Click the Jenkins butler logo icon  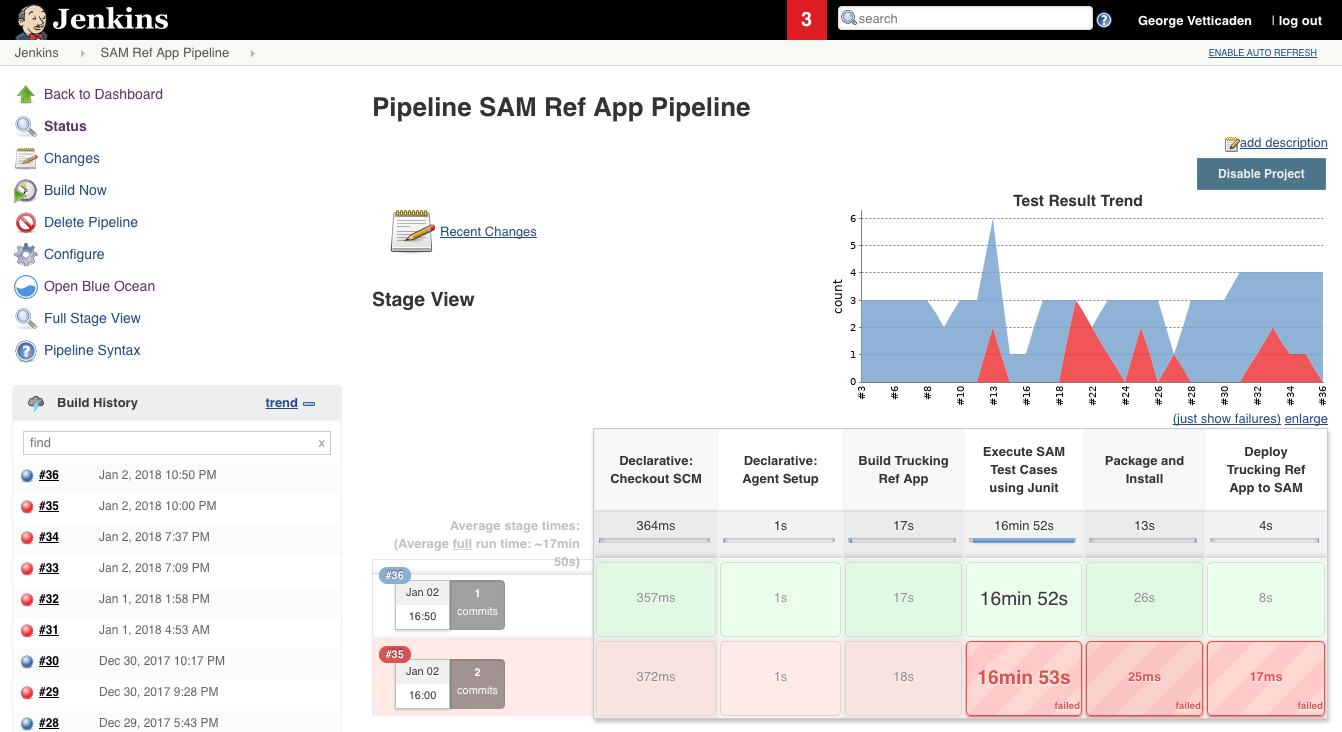pyautogui.click(x=32, y=20)
